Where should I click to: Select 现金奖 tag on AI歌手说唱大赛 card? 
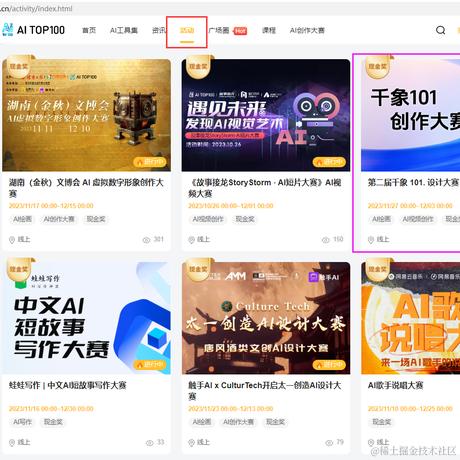381,422
